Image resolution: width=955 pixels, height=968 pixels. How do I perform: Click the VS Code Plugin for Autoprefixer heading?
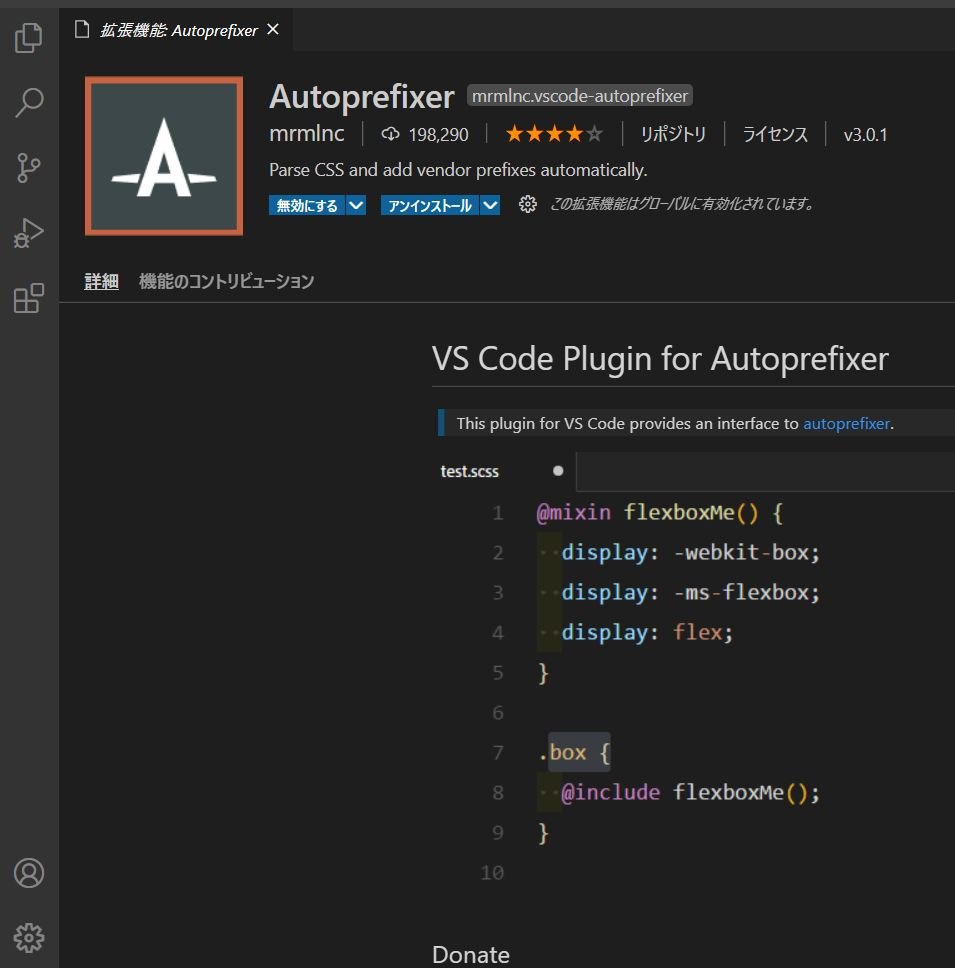(x=660, y=359)
